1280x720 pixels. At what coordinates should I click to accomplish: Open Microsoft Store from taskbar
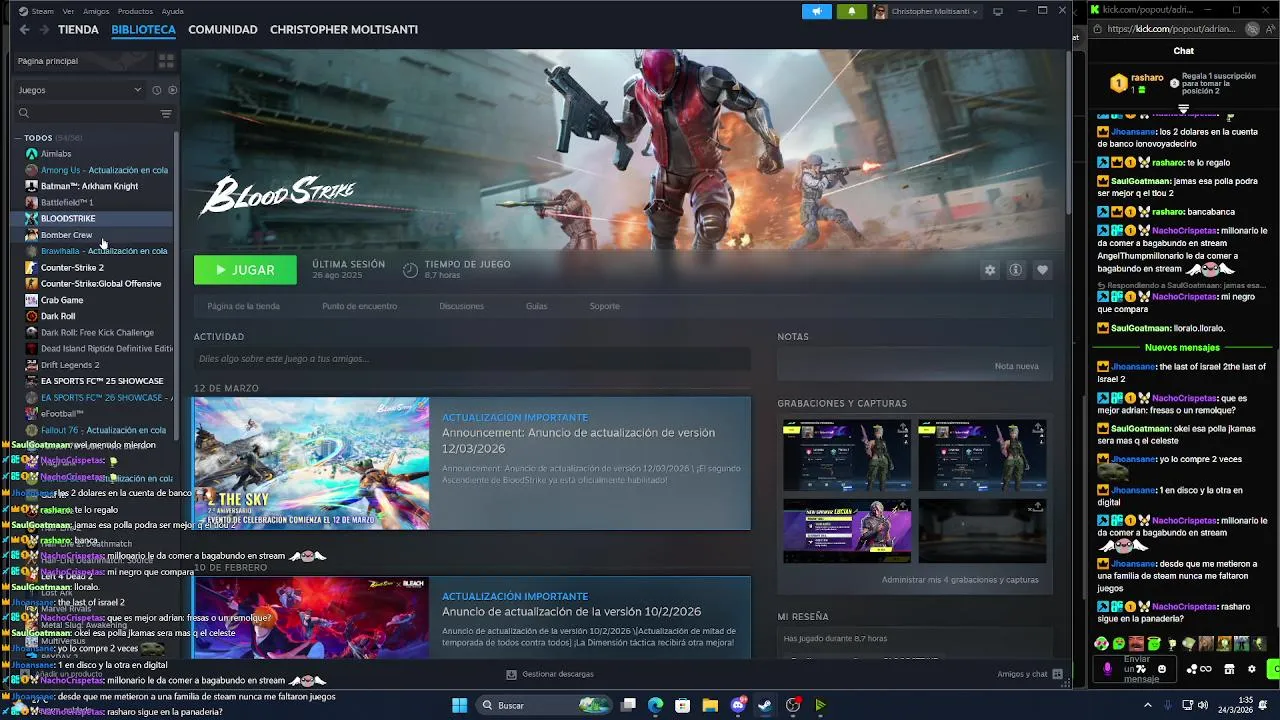(682, 705)
